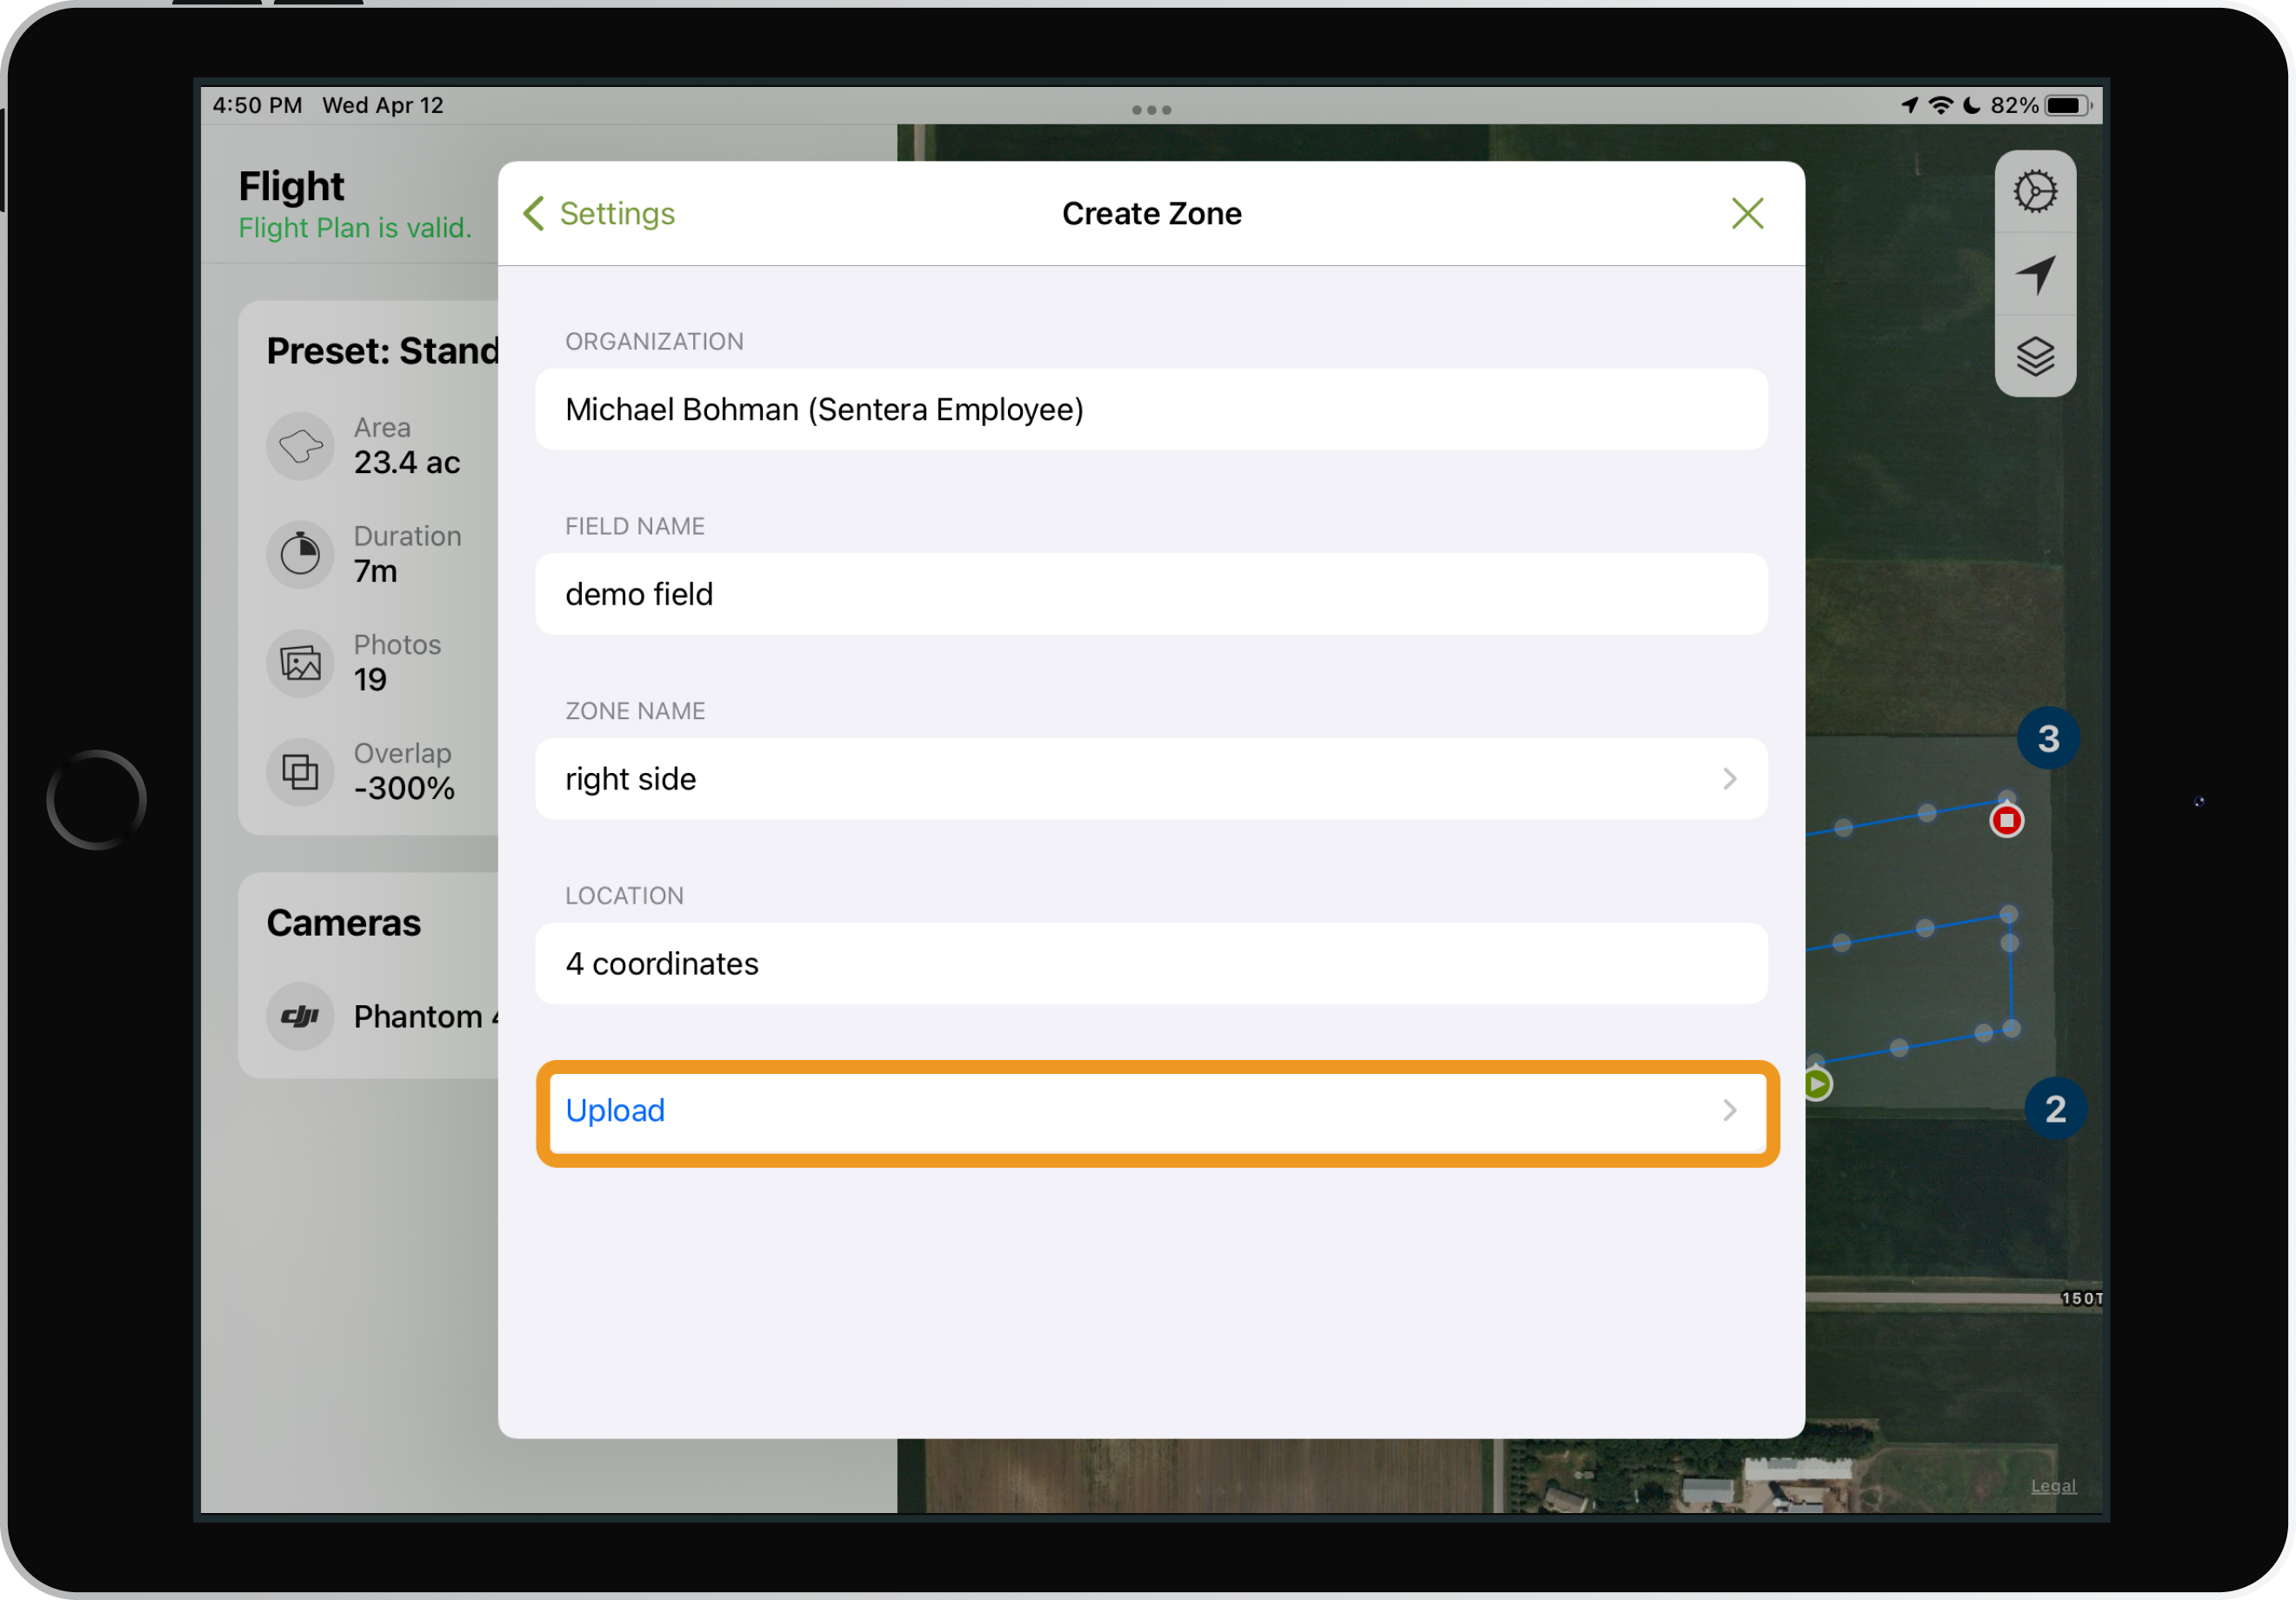2296x1600 pixels.
Task: Open the Upload row chevron
Action: coord(1730,1110)
